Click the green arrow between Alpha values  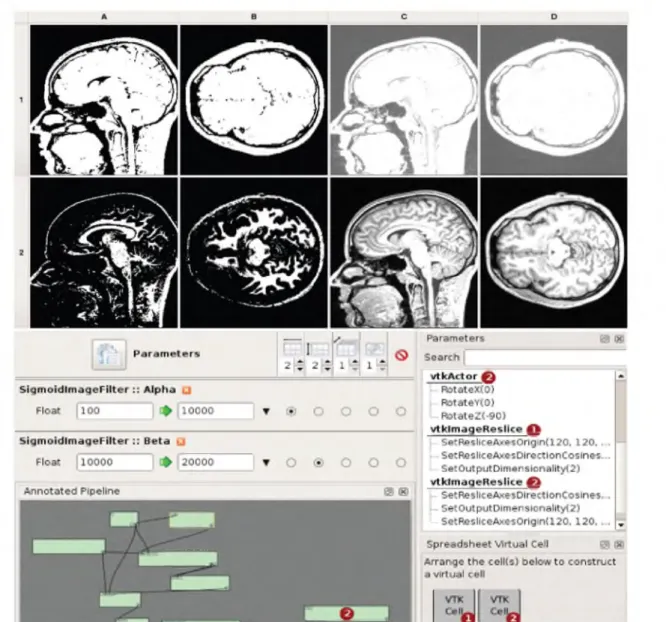pyautogui.click(x=166, y=411)
